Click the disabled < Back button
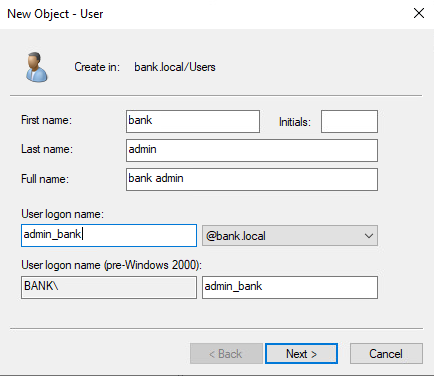 pos(226,353)
